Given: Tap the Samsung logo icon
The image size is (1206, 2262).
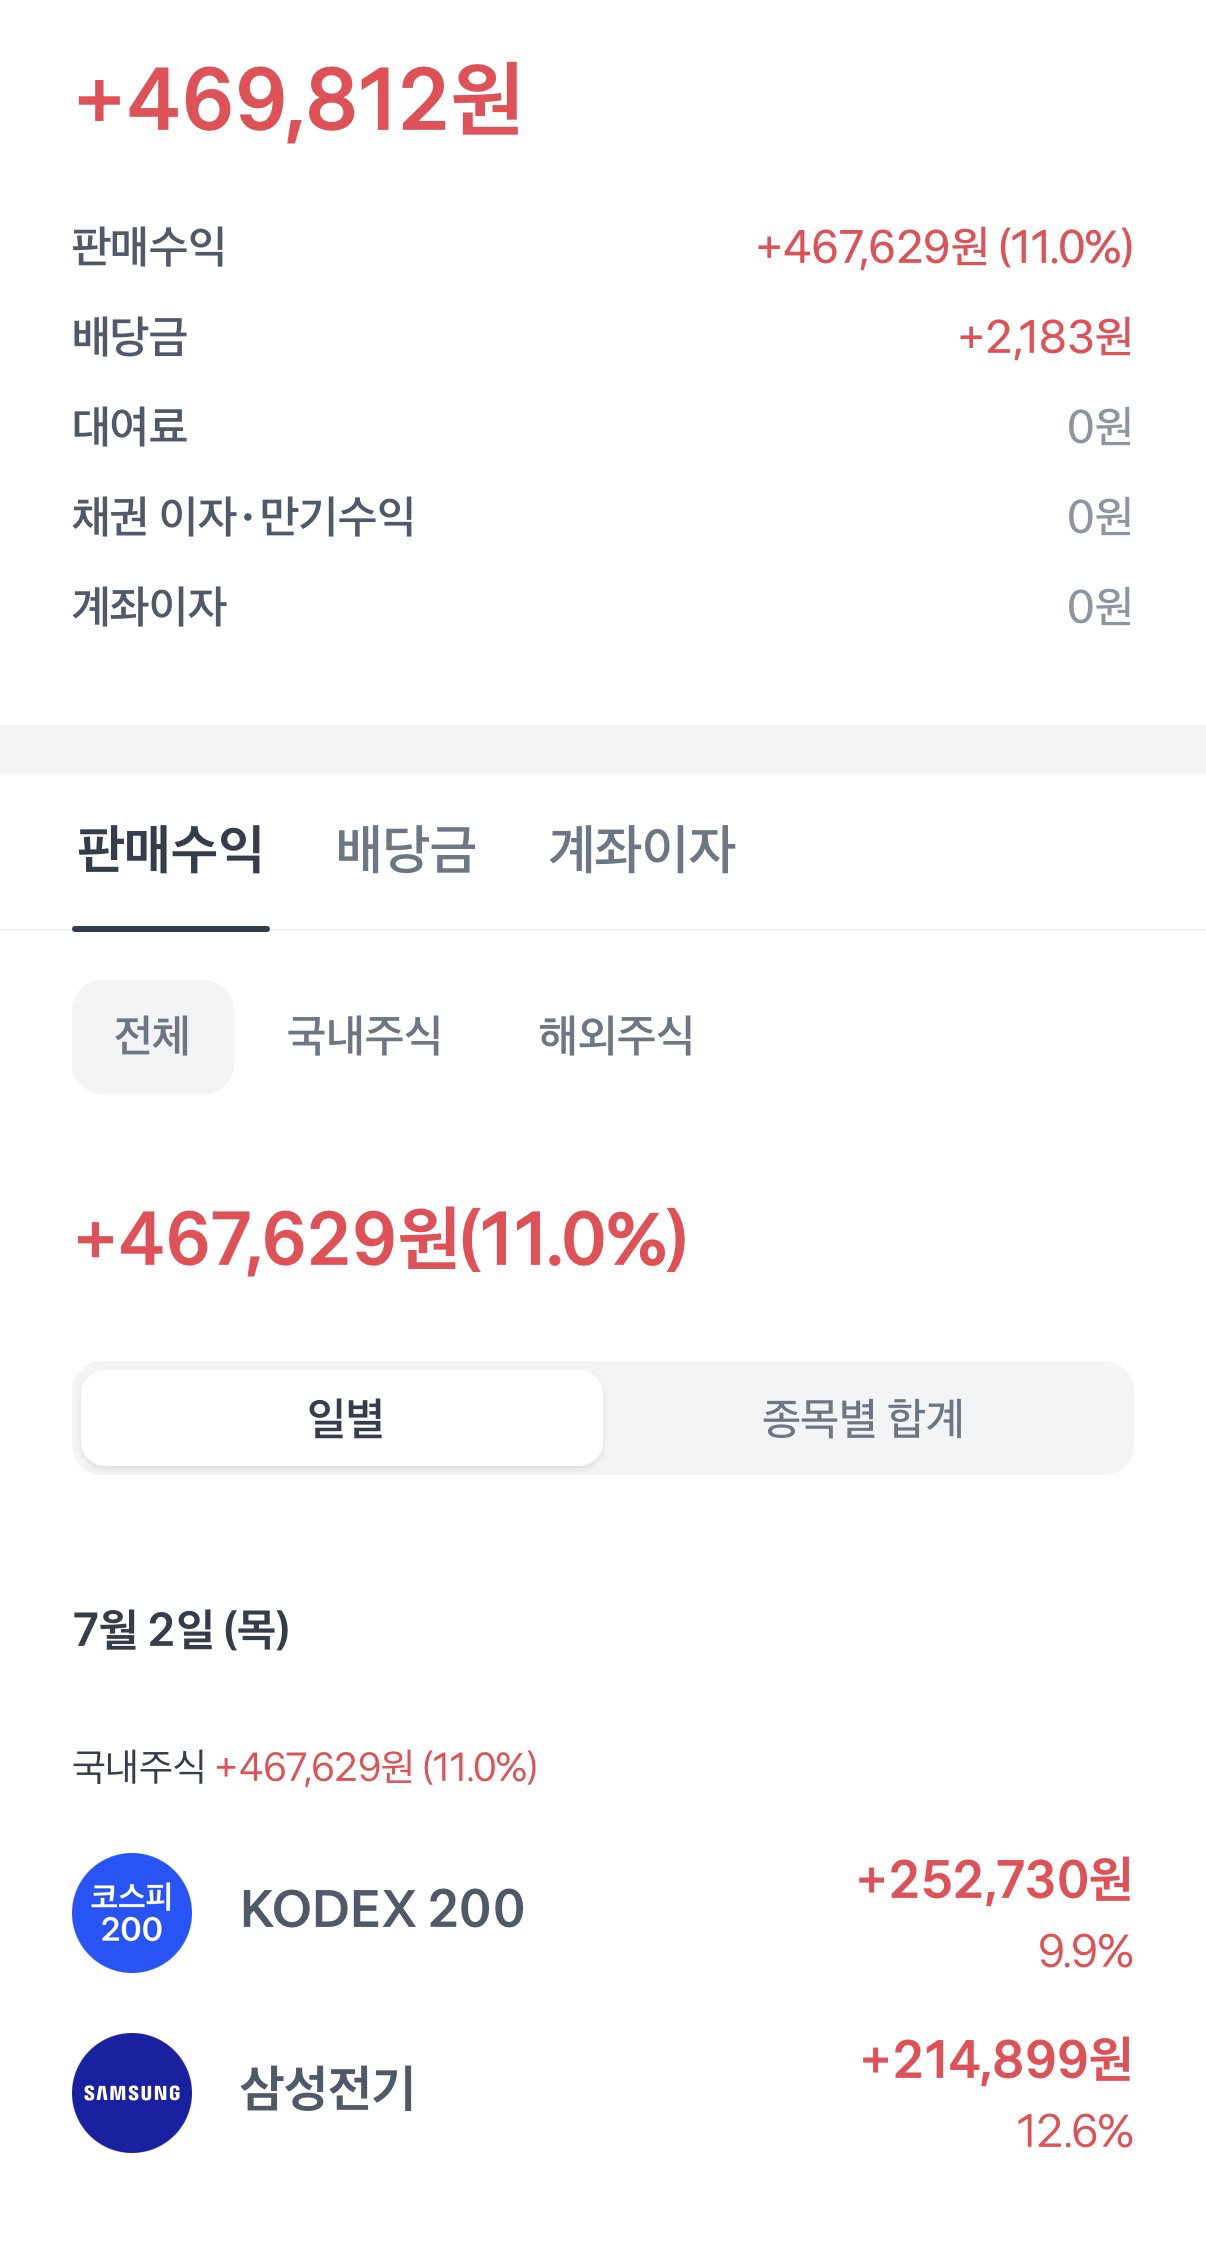Looking at the screenshot, I should 132,2092.
